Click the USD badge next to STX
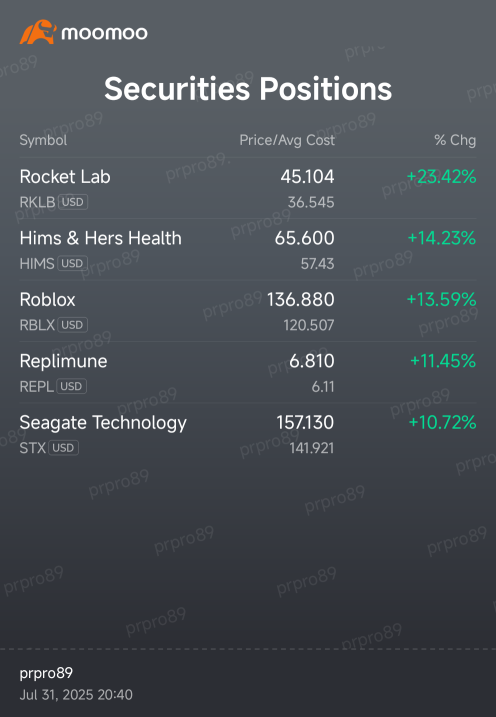This screenshot has height=717, width=496. pos(64,448)
